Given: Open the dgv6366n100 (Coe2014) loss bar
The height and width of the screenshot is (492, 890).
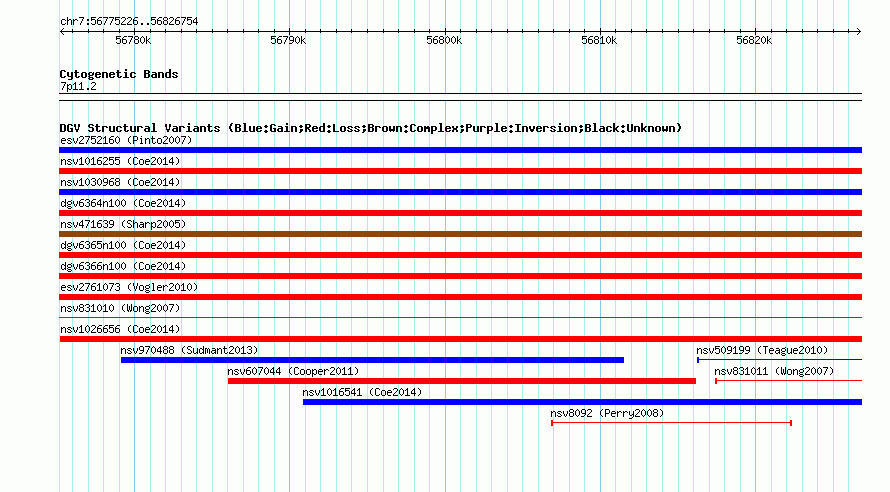Looking at the screenshot, I should (x=460, y=276).
